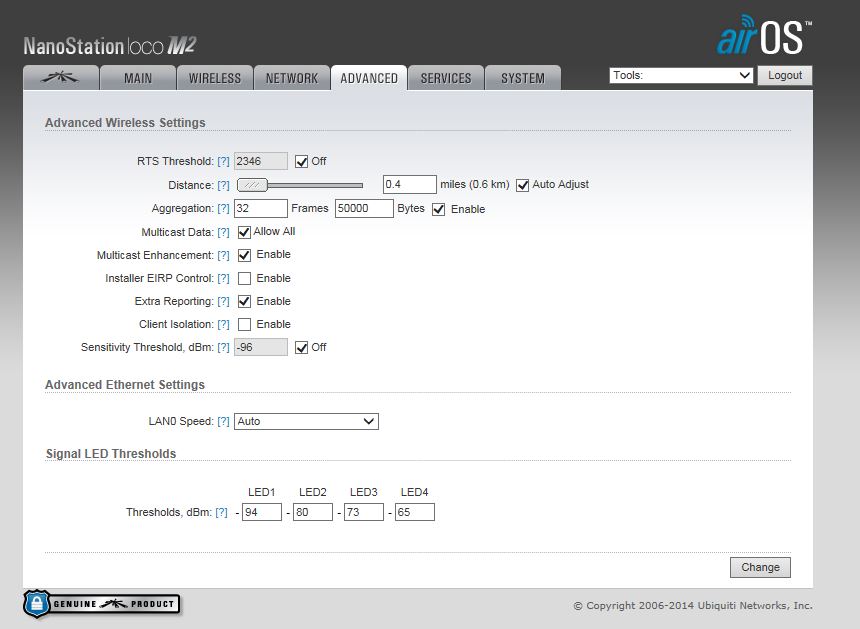Switch to the SYSTEM tab

click(523, 78)
